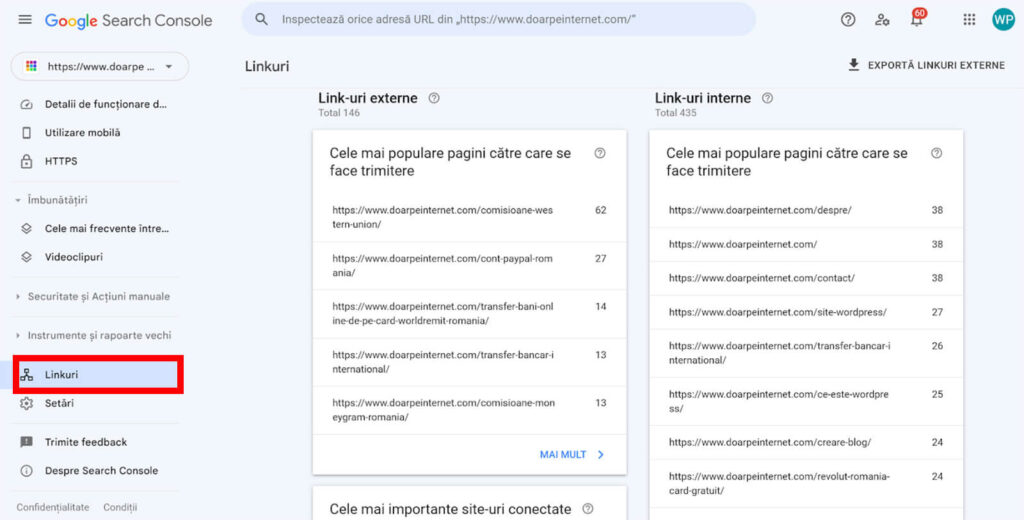
Task: Click the search magnifier icon
Action: (261, 19)
